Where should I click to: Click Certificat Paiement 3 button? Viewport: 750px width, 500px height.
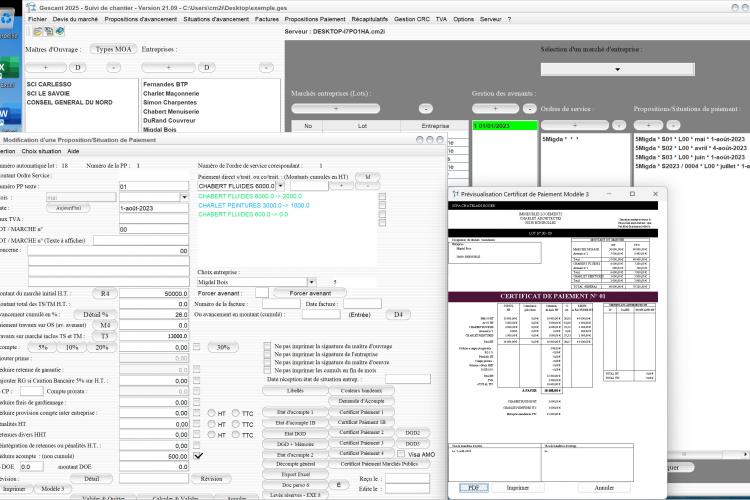click(362, 443)
